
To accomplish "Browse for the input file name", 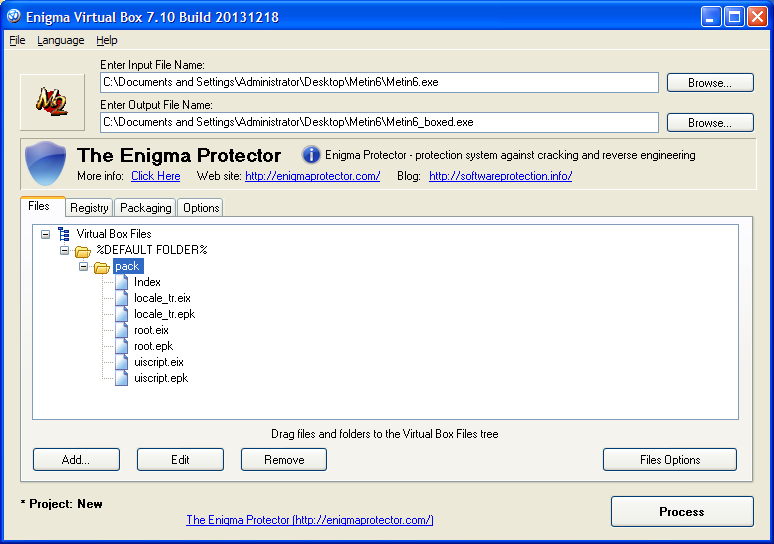I will point(710,83).
